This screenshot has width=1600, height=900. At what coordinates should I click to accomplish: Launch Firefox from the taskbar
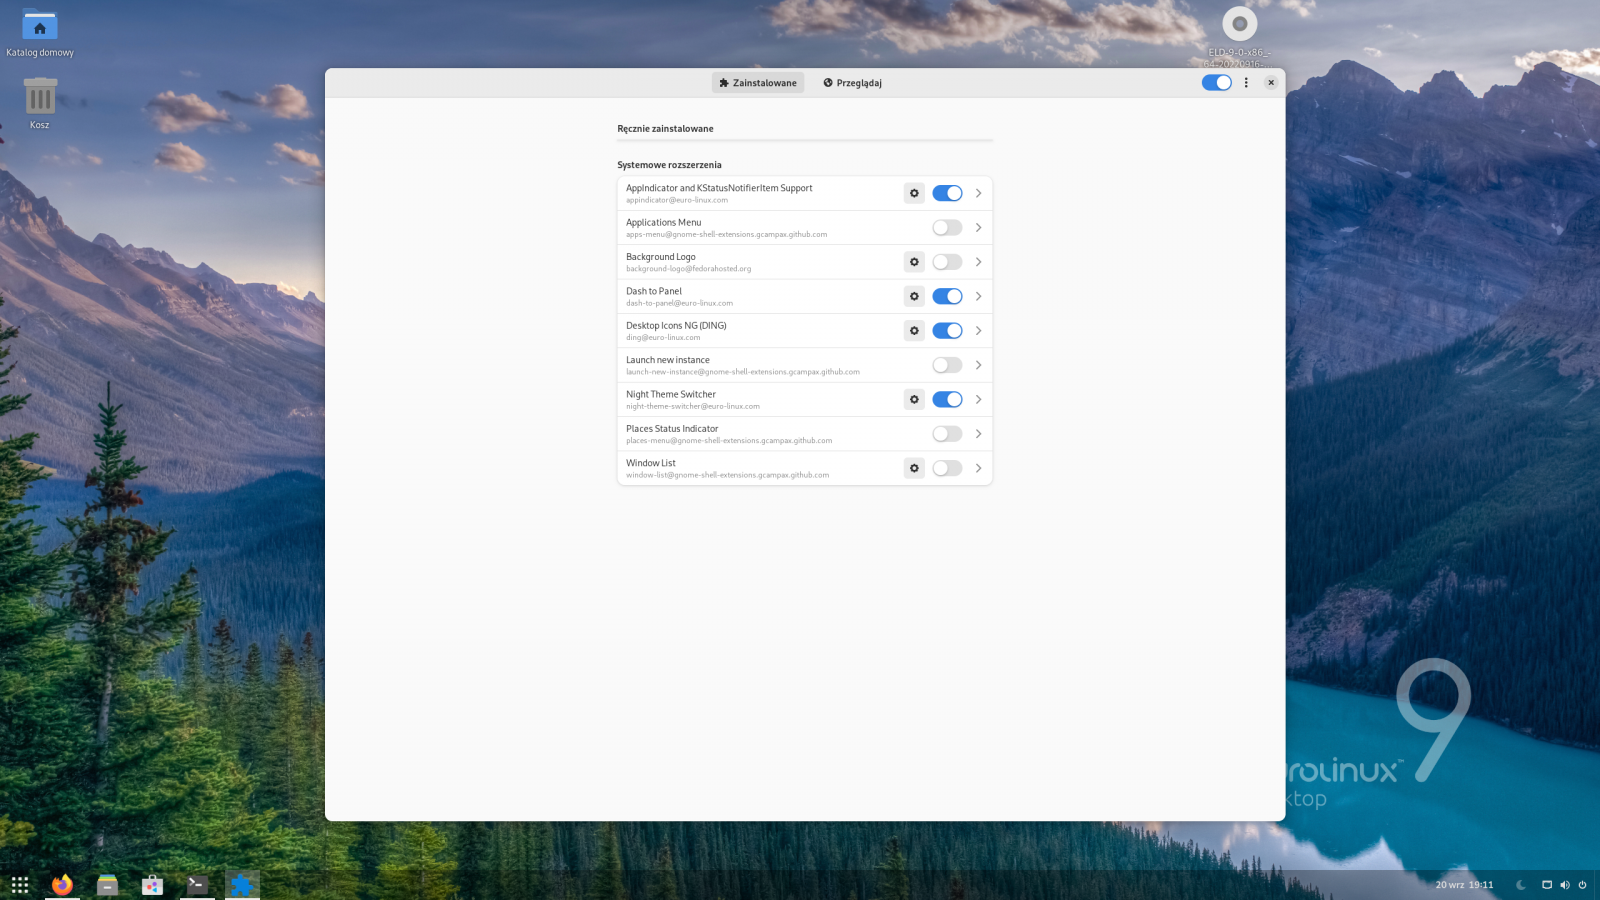pyautogui.click(x=62, y=885)
